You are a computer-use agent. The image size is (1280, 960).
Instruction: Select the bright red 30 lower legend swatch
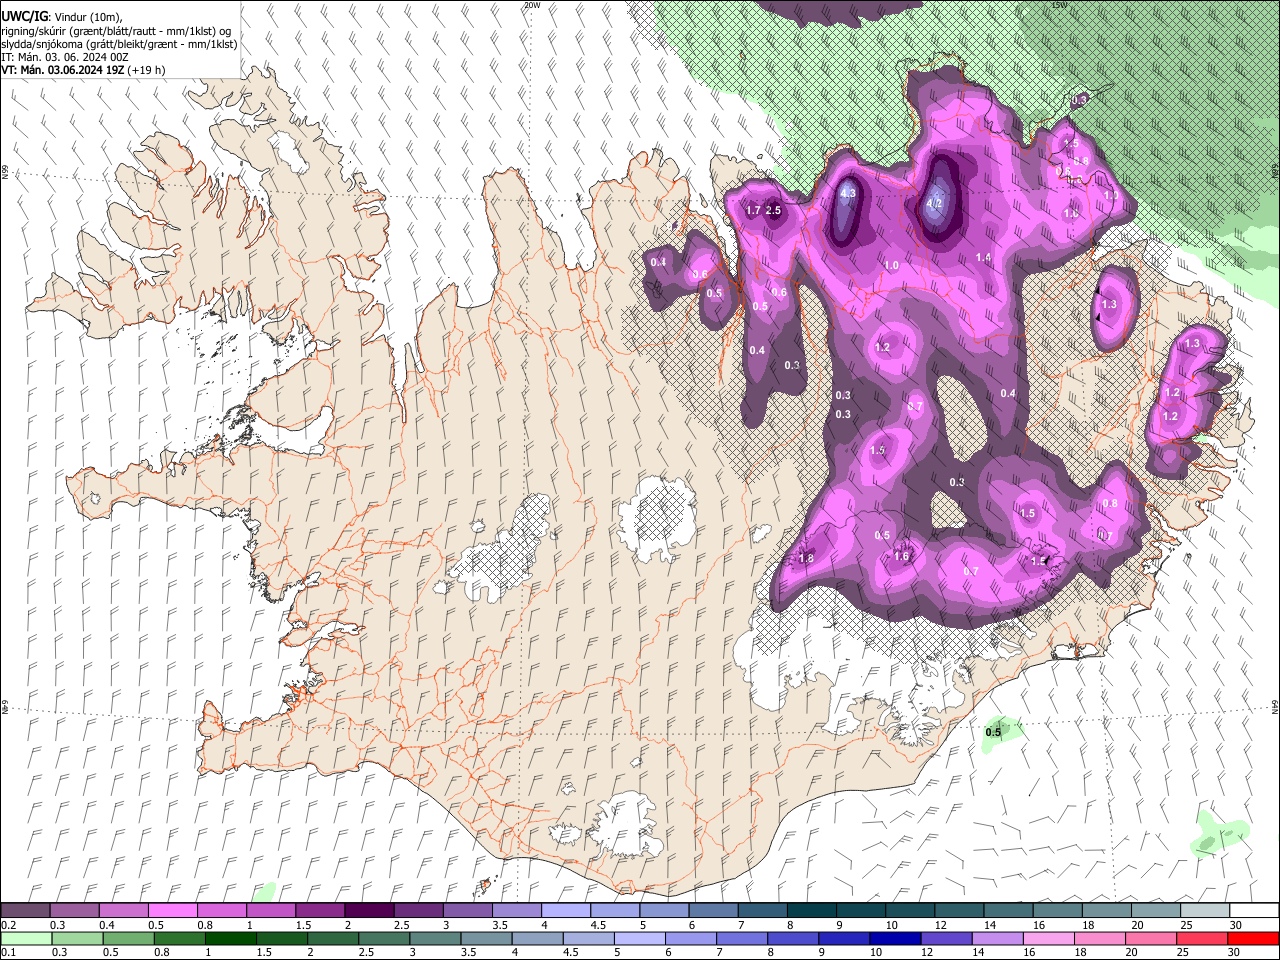click(1254, 939)
